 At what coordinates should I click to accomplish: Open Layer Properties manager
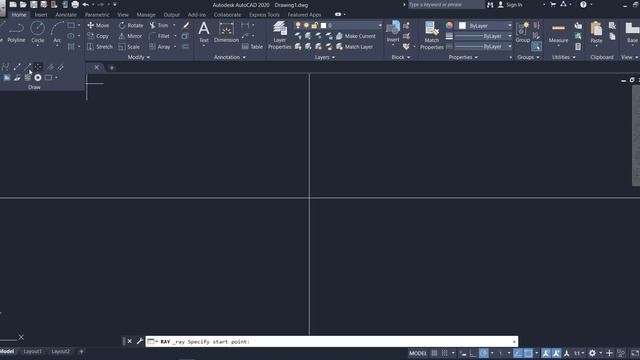coord(280,35)
